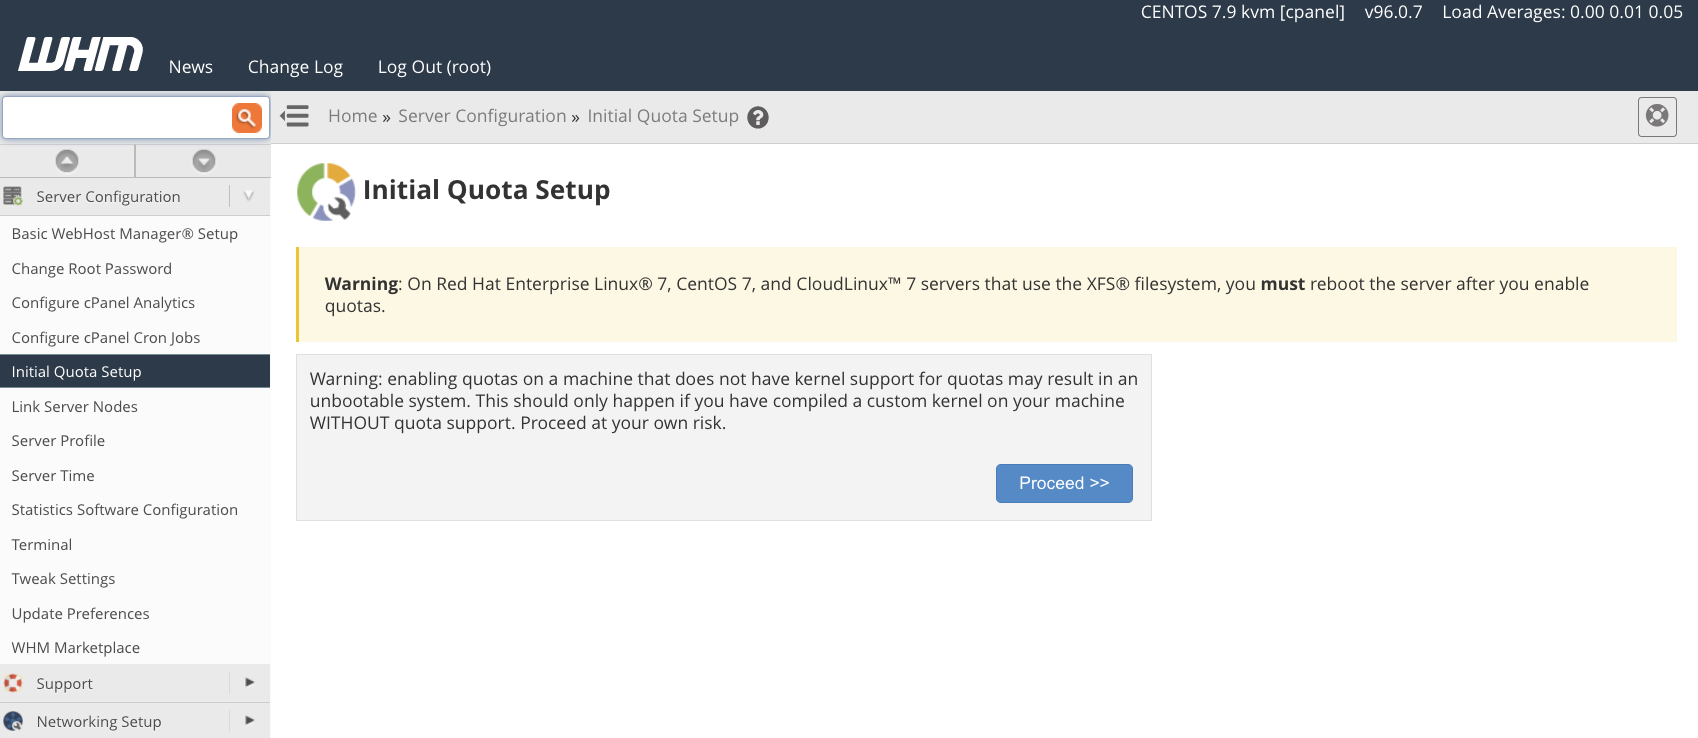Collapse the Server Configuration section chevron
1698x738 pixels.
tap(249, 196)
